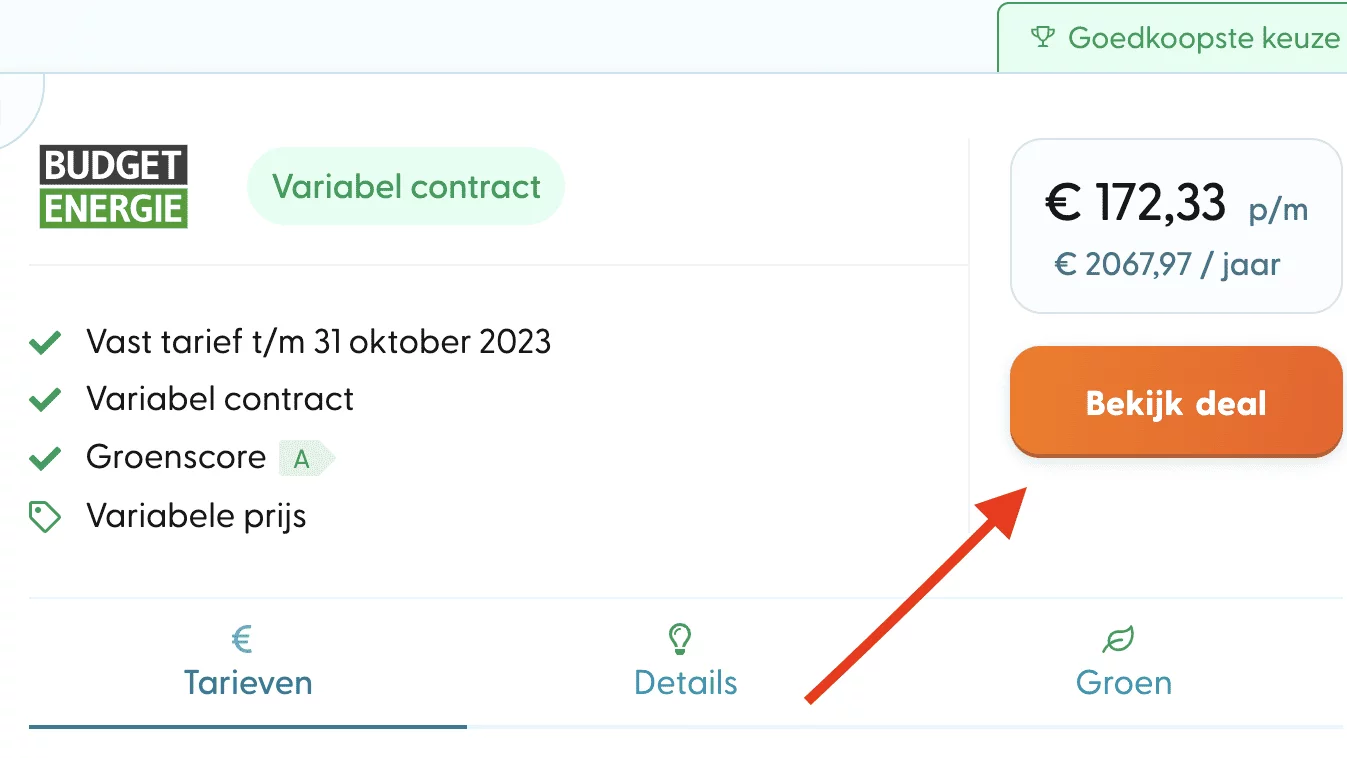Click the green checkmark next to Groenscore
Screen dimensions: 1347x758
pos(44,457)
